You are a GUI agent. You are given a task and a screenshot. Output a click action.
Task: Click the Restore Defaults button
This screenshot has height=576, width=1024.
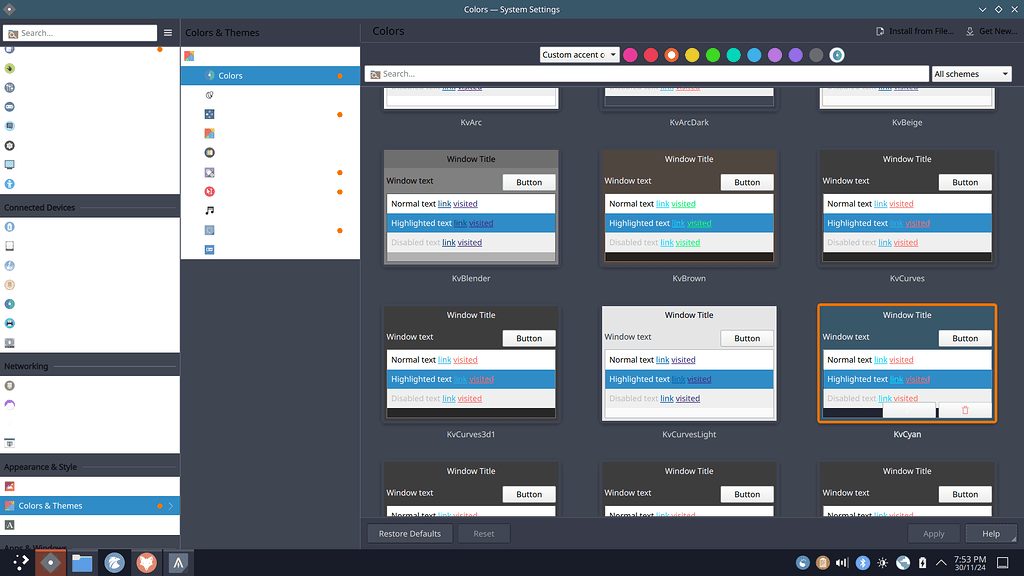point(409,533)
